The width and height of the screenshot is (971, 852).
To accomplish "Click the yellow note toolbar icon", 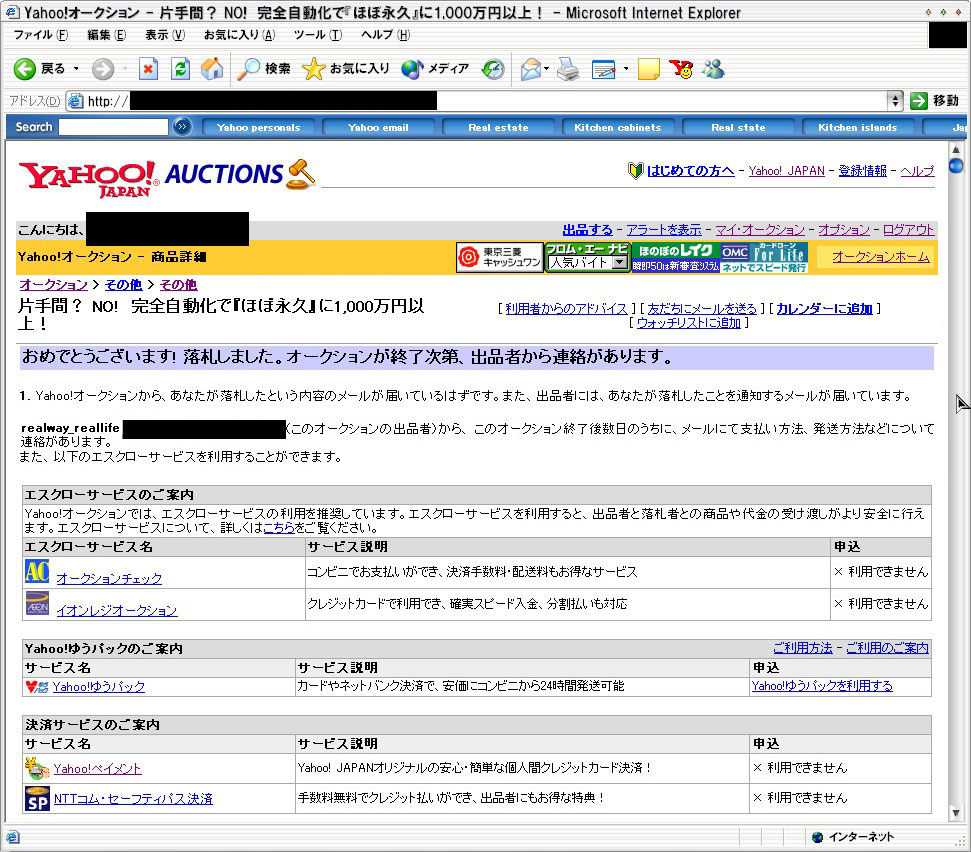I will 648,69.
